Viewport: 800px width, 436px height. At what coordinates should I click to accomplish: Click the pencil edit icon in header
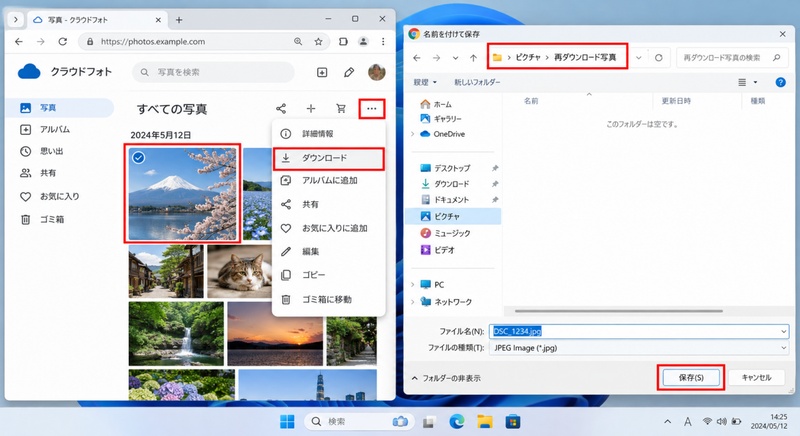(349, 72)
